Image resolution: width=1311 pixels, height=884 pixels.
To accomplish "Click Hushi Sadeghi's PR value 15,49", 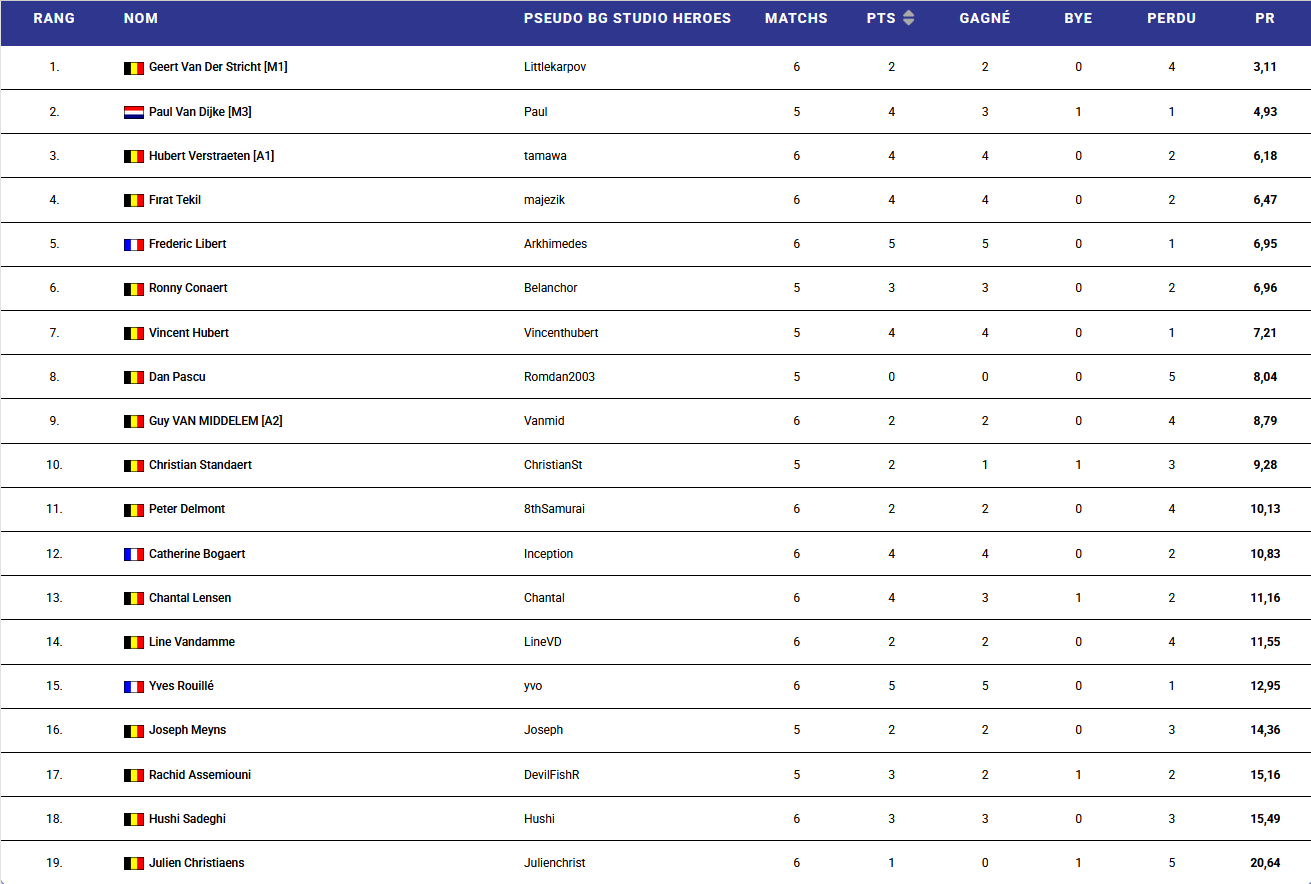I will point(1265,819).
